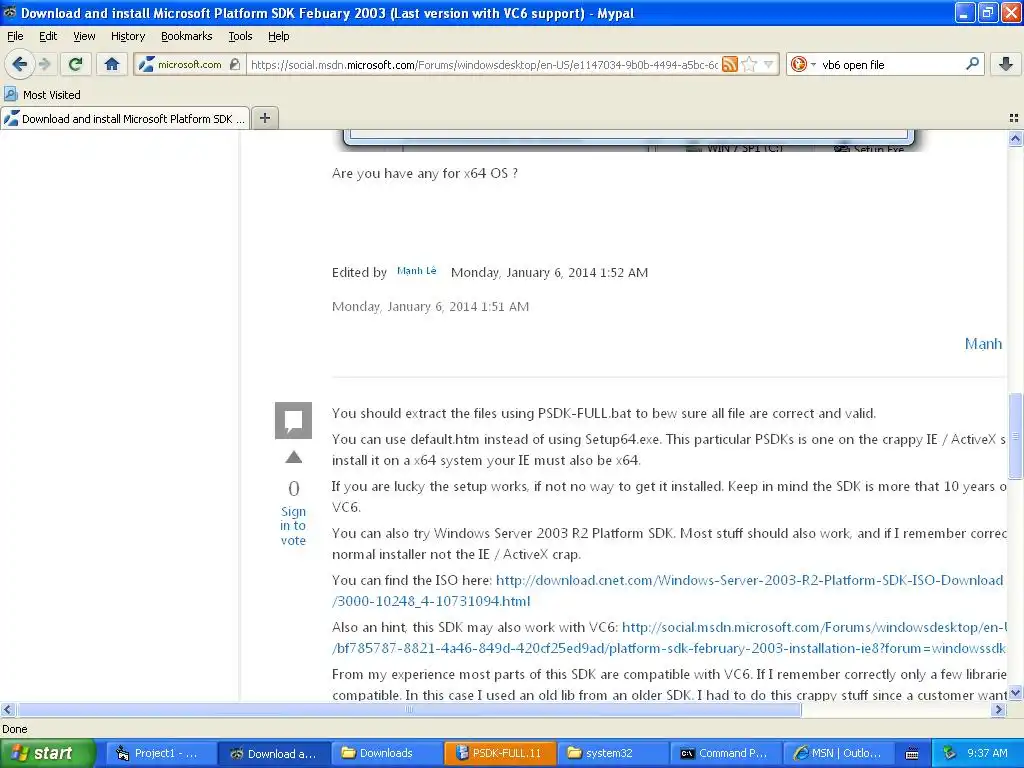This screenshot has width=1024, height=768.
Task: Open the list all tabs button
Action: [x=1014, y=118]
